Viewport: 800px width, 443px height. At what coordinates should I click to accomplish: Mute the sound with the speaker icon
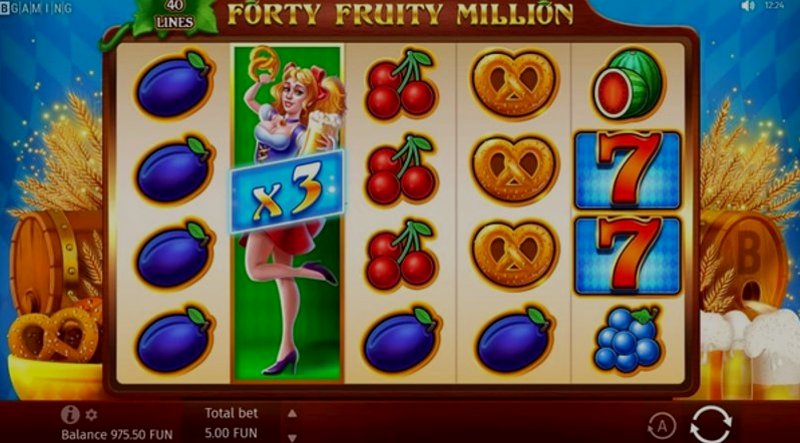(748, 6)
